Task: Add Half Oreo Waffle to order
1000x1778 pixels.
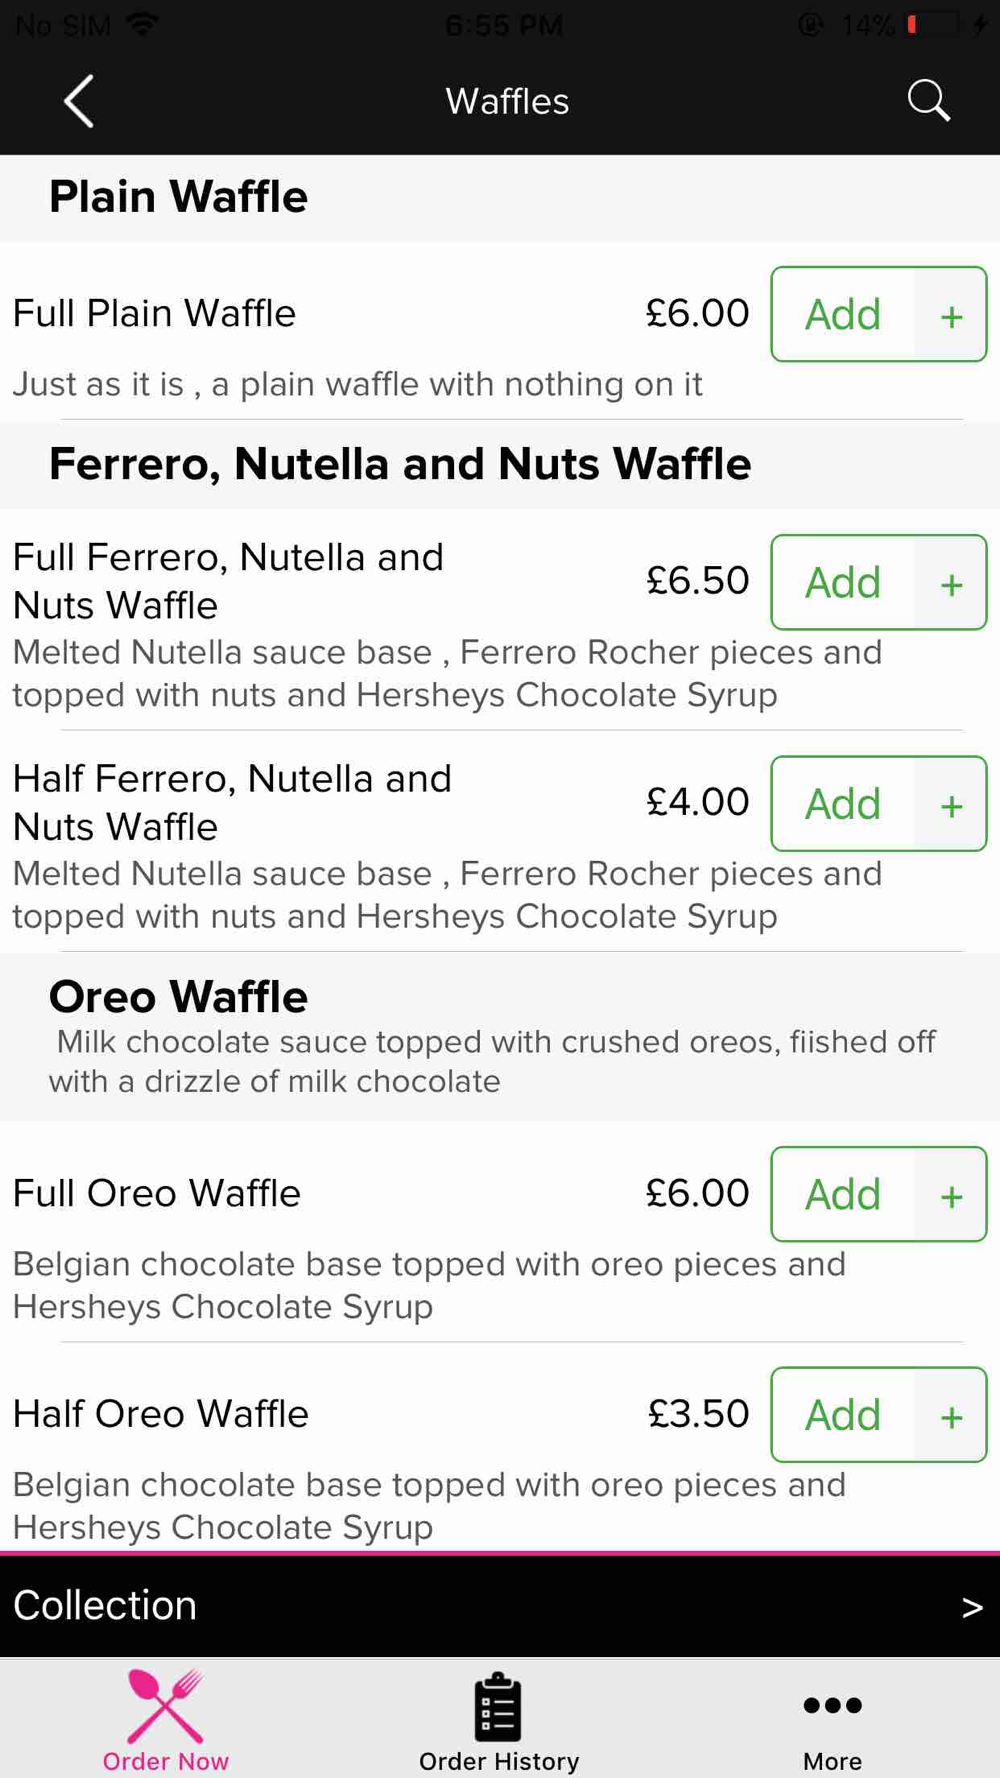Action: coord(843,1415)
